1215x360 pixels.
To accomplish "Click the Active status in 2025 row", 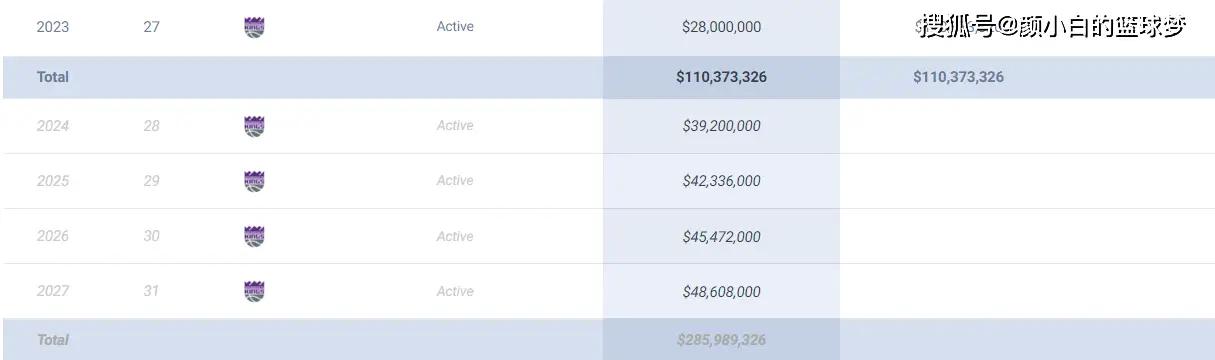I will click(x=455, y=181).
